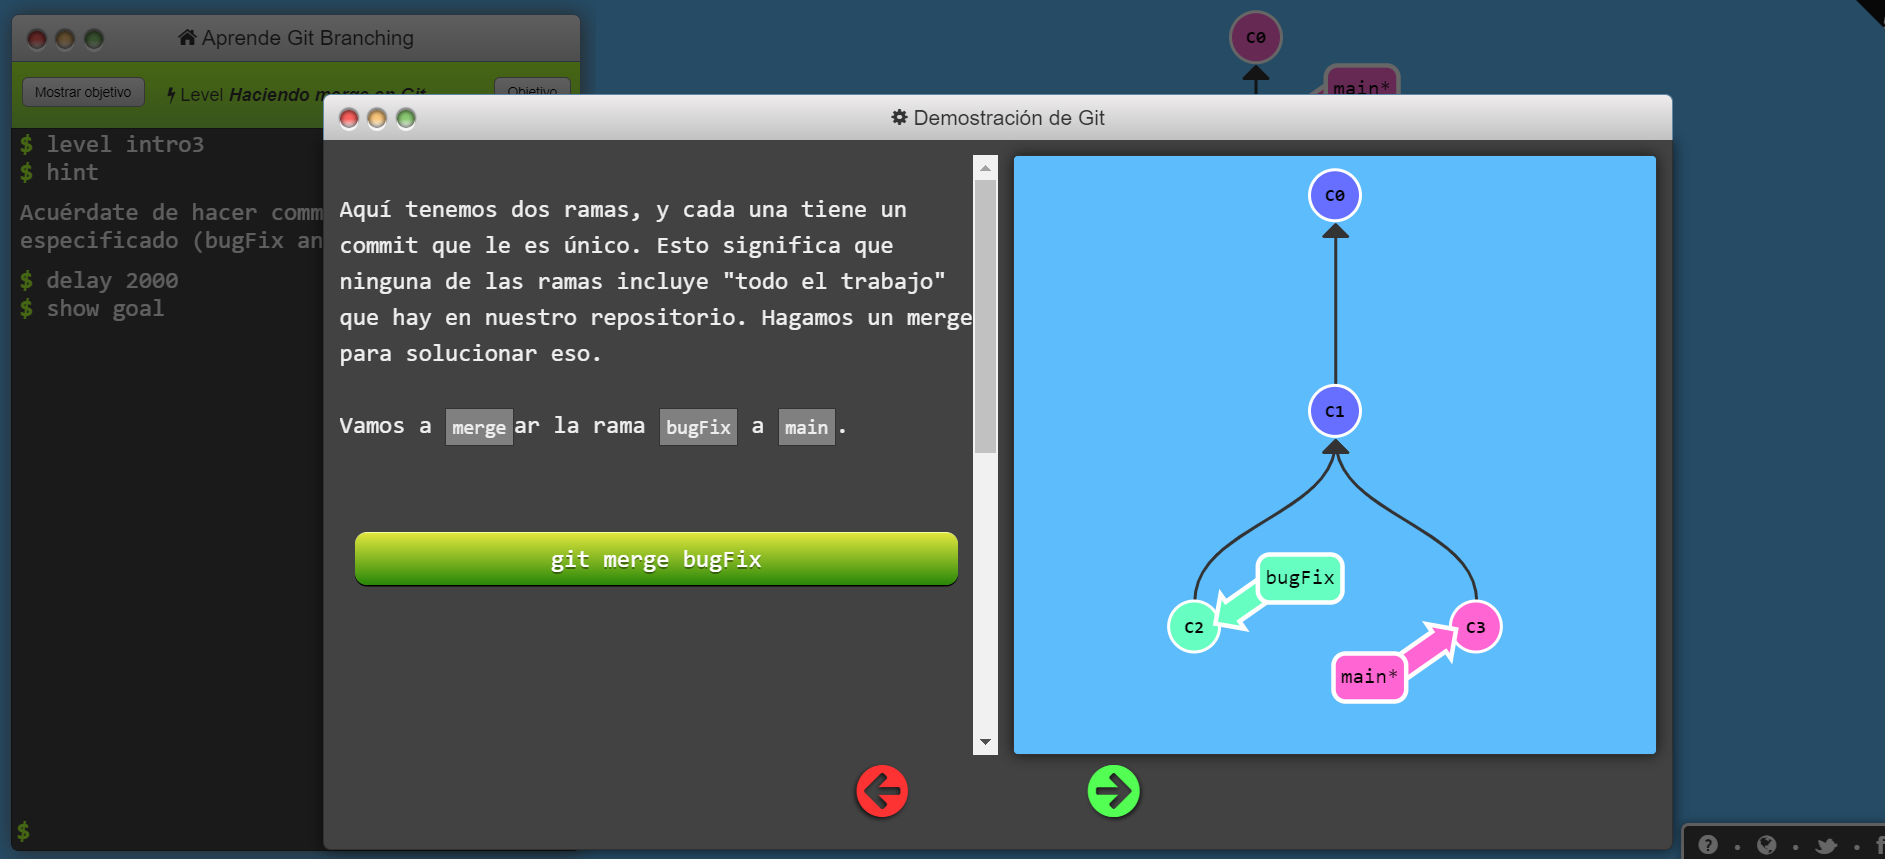Screen dimensions: 1885x859
Task: Select the main* branch label in demo
Action: (1369, 677)
